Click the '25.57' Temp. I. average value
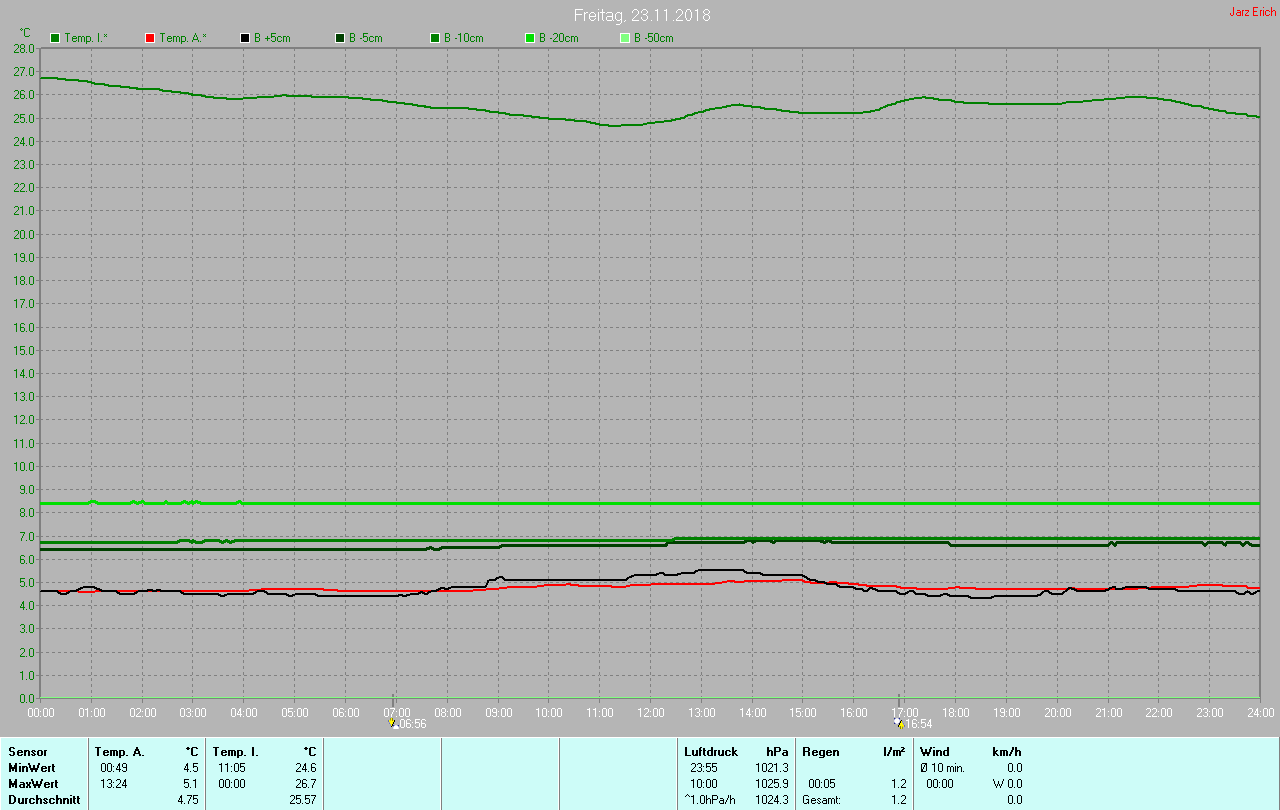1280x810 pixels. click(302, 800)
